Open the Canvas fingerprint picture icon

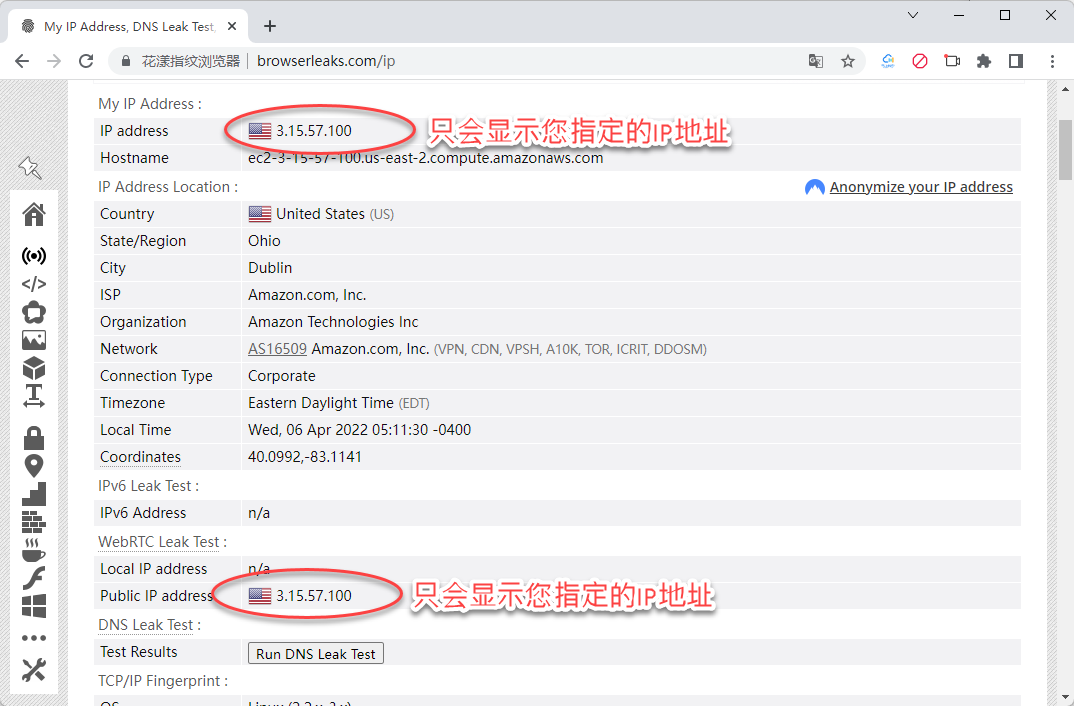point(34,340)
